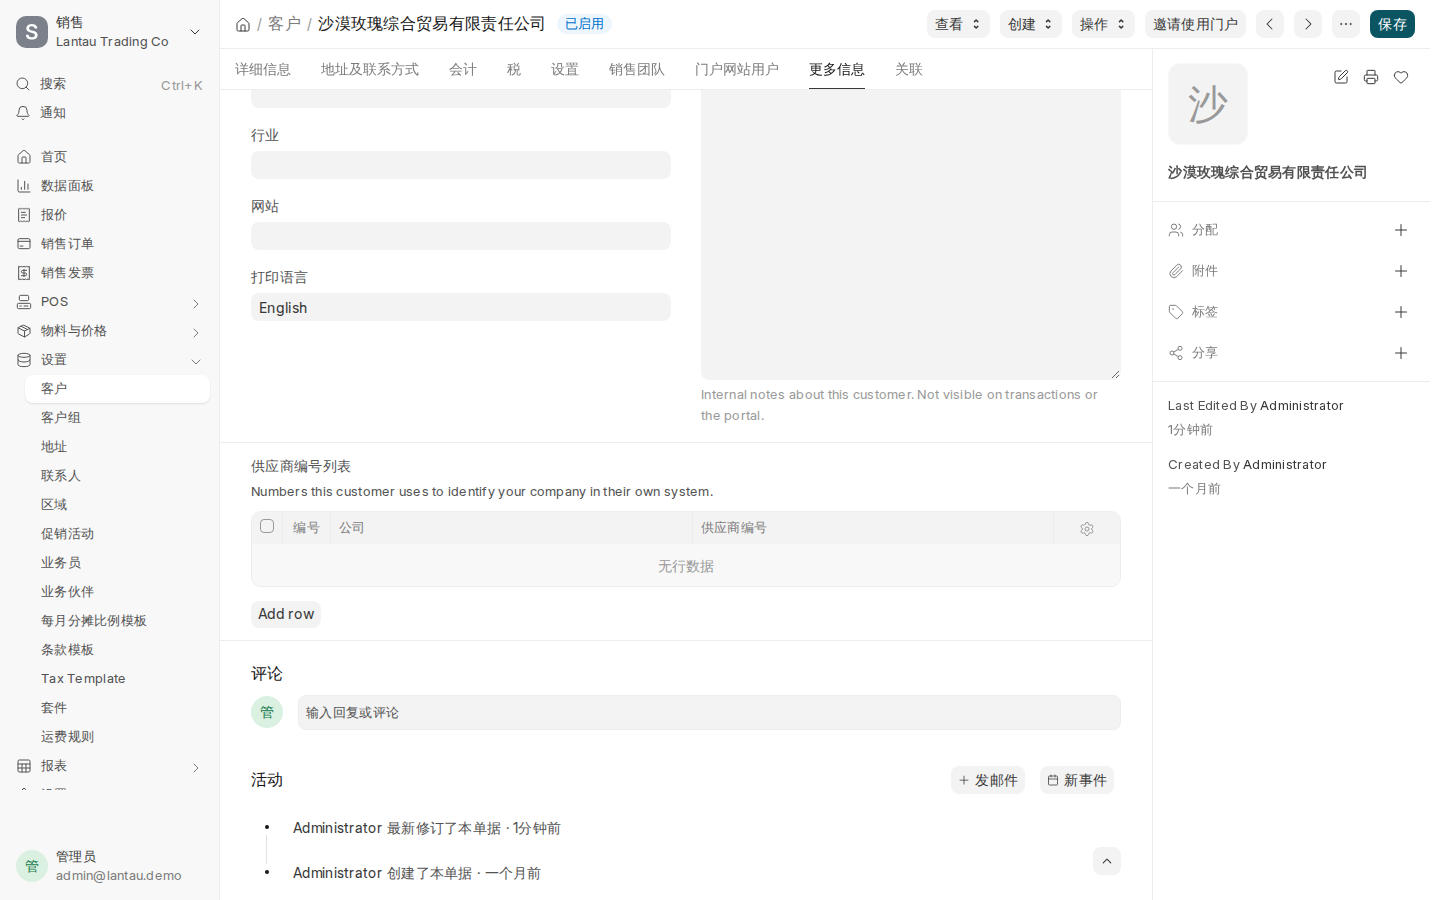
Task: Click the home icon in breadcrumb
Action: (x=243, y=24)
